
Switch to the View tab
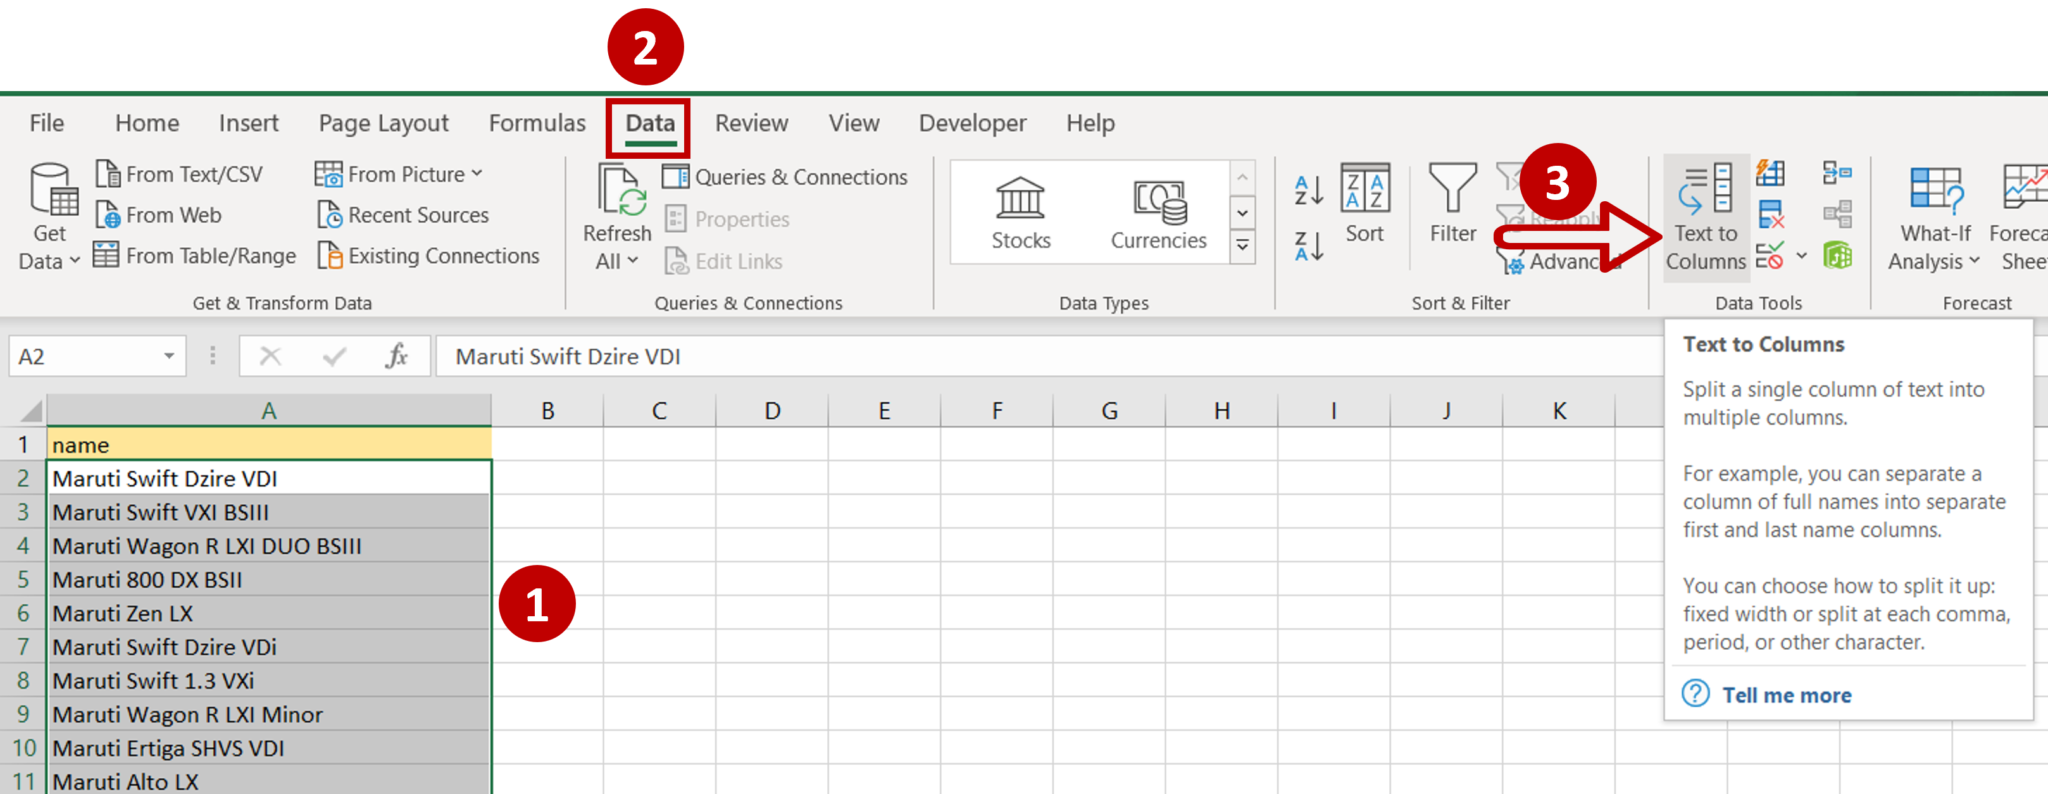[854, 123]
